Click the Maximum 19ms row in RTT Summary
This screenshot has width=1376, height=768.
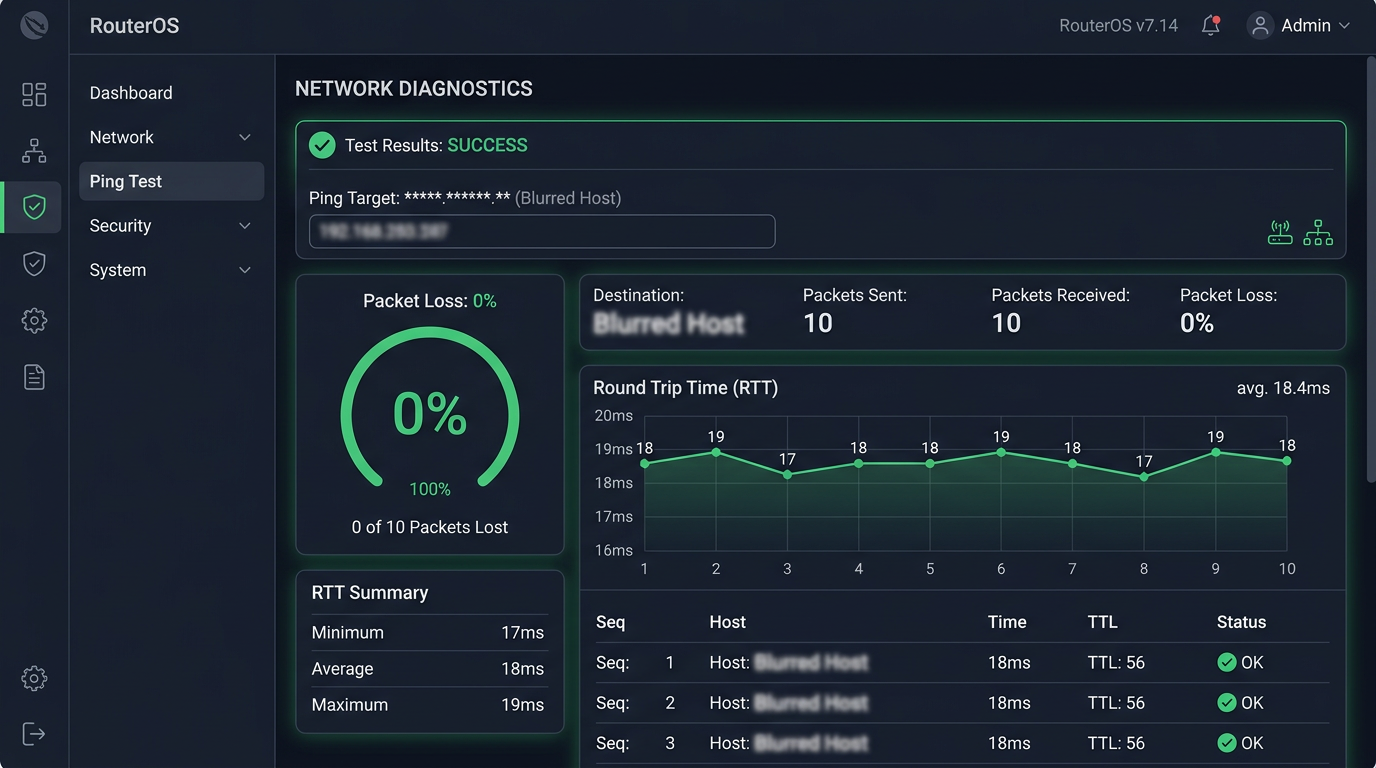(428, 705)
